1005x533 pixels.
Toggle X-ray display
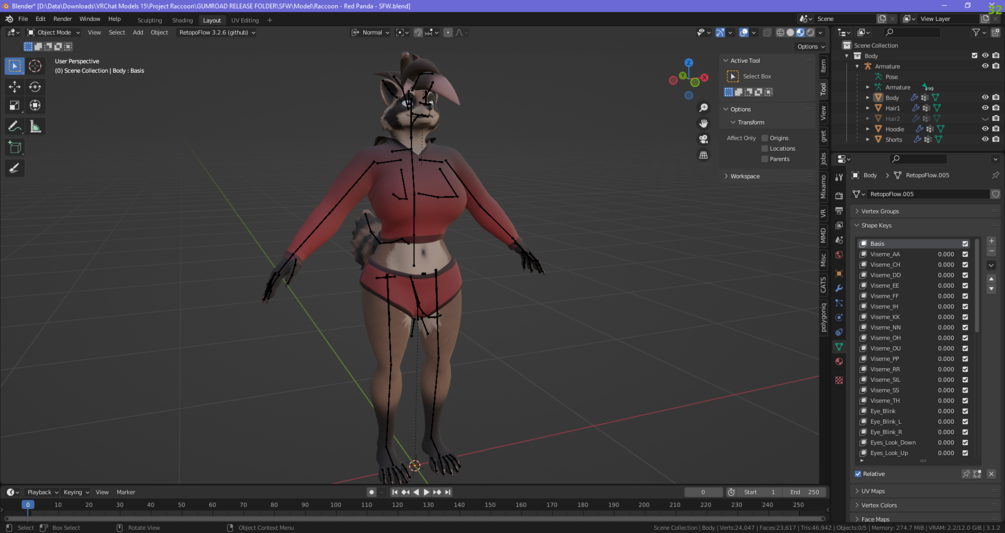[767, 32]
